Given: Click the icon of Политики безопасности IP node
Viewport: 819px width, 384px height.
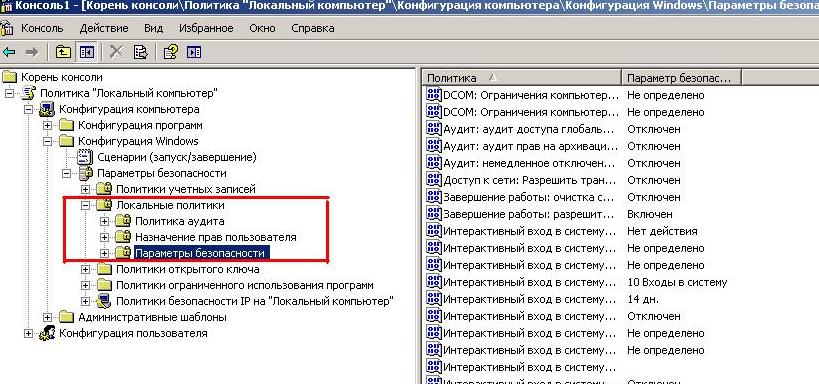Looking at the screenshot, I should tap(104, 301).
